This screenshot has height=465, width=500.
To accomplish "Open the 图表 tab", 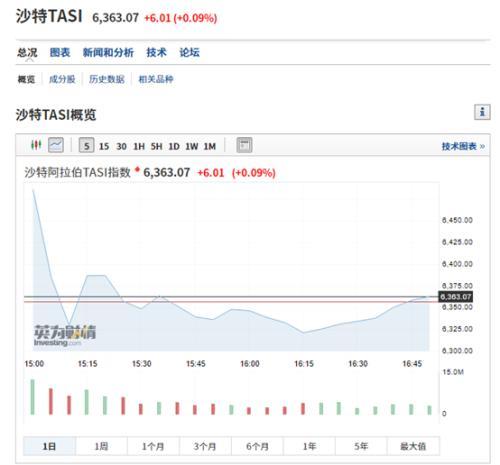I will [60, 52].
